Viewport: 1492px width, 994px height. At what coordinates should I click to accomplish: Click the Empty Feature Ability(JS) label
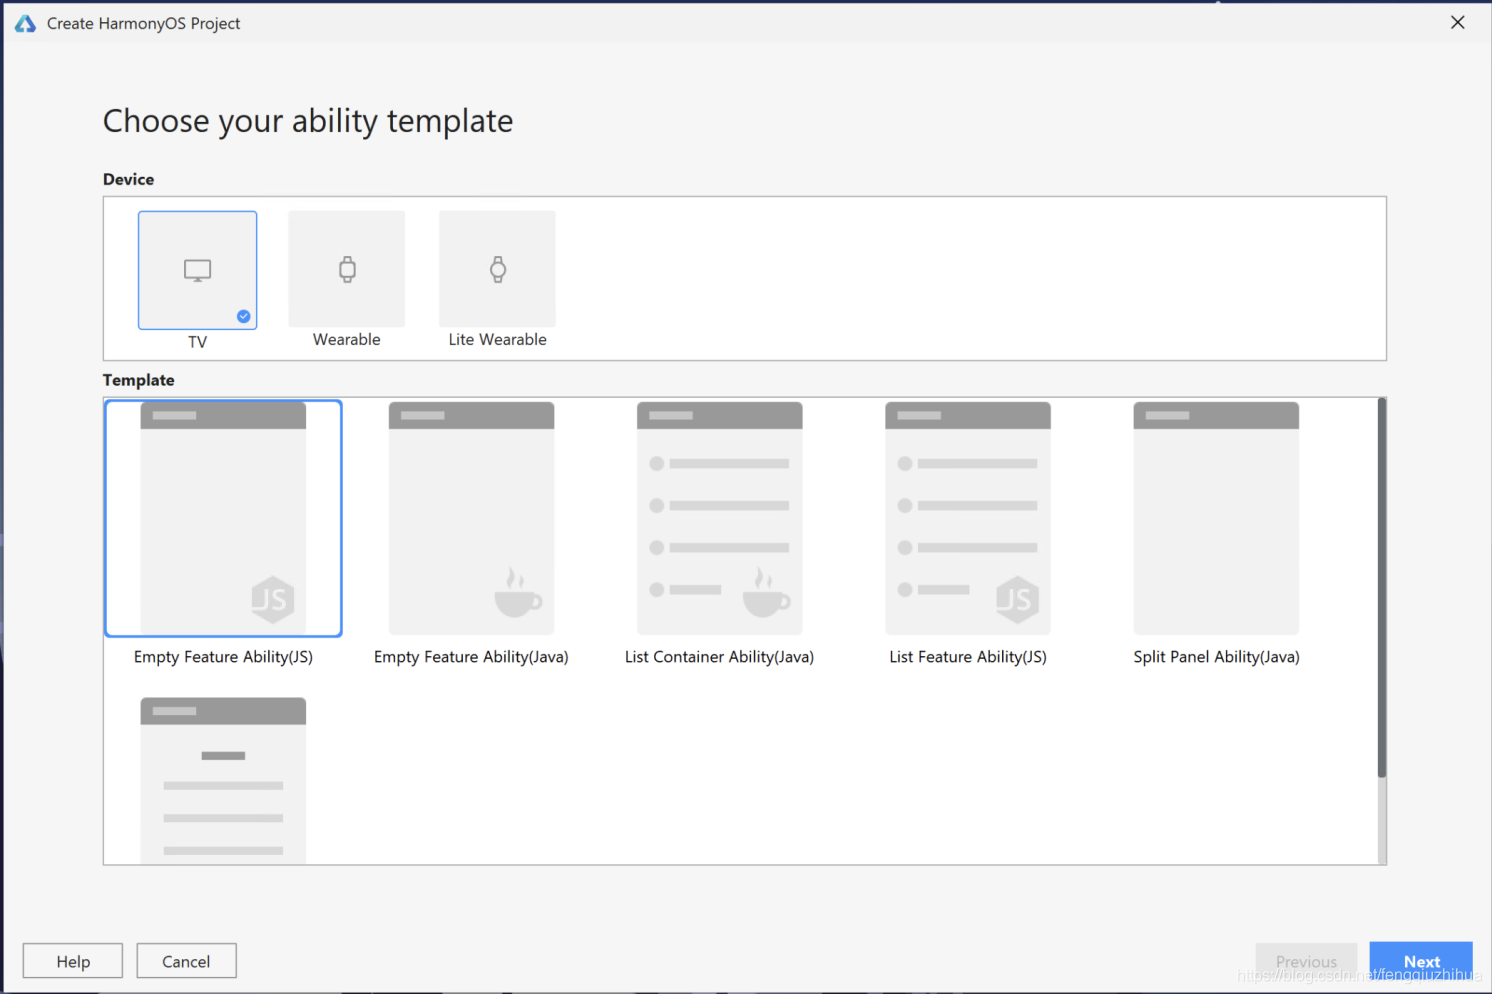tap(223, 657)
